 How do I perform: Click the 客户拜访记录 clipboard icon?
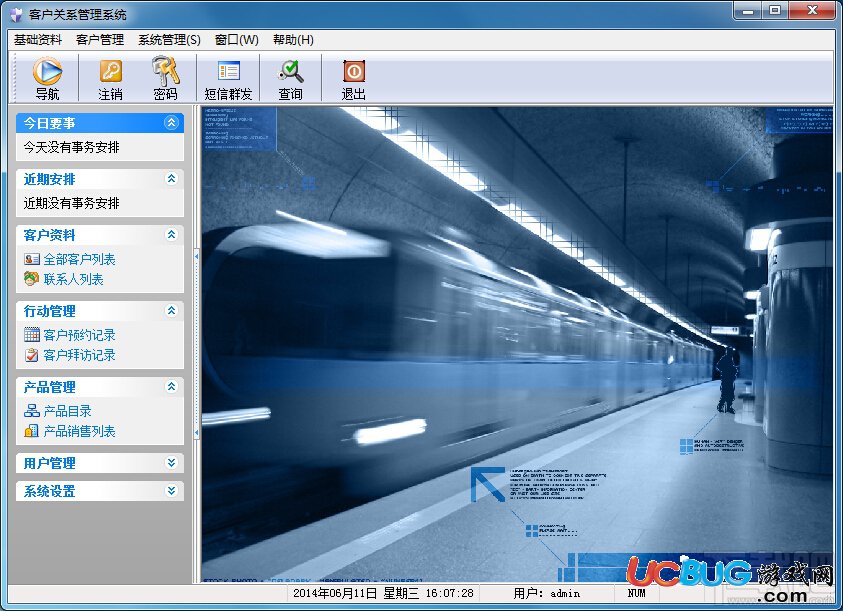coord(32,355)
